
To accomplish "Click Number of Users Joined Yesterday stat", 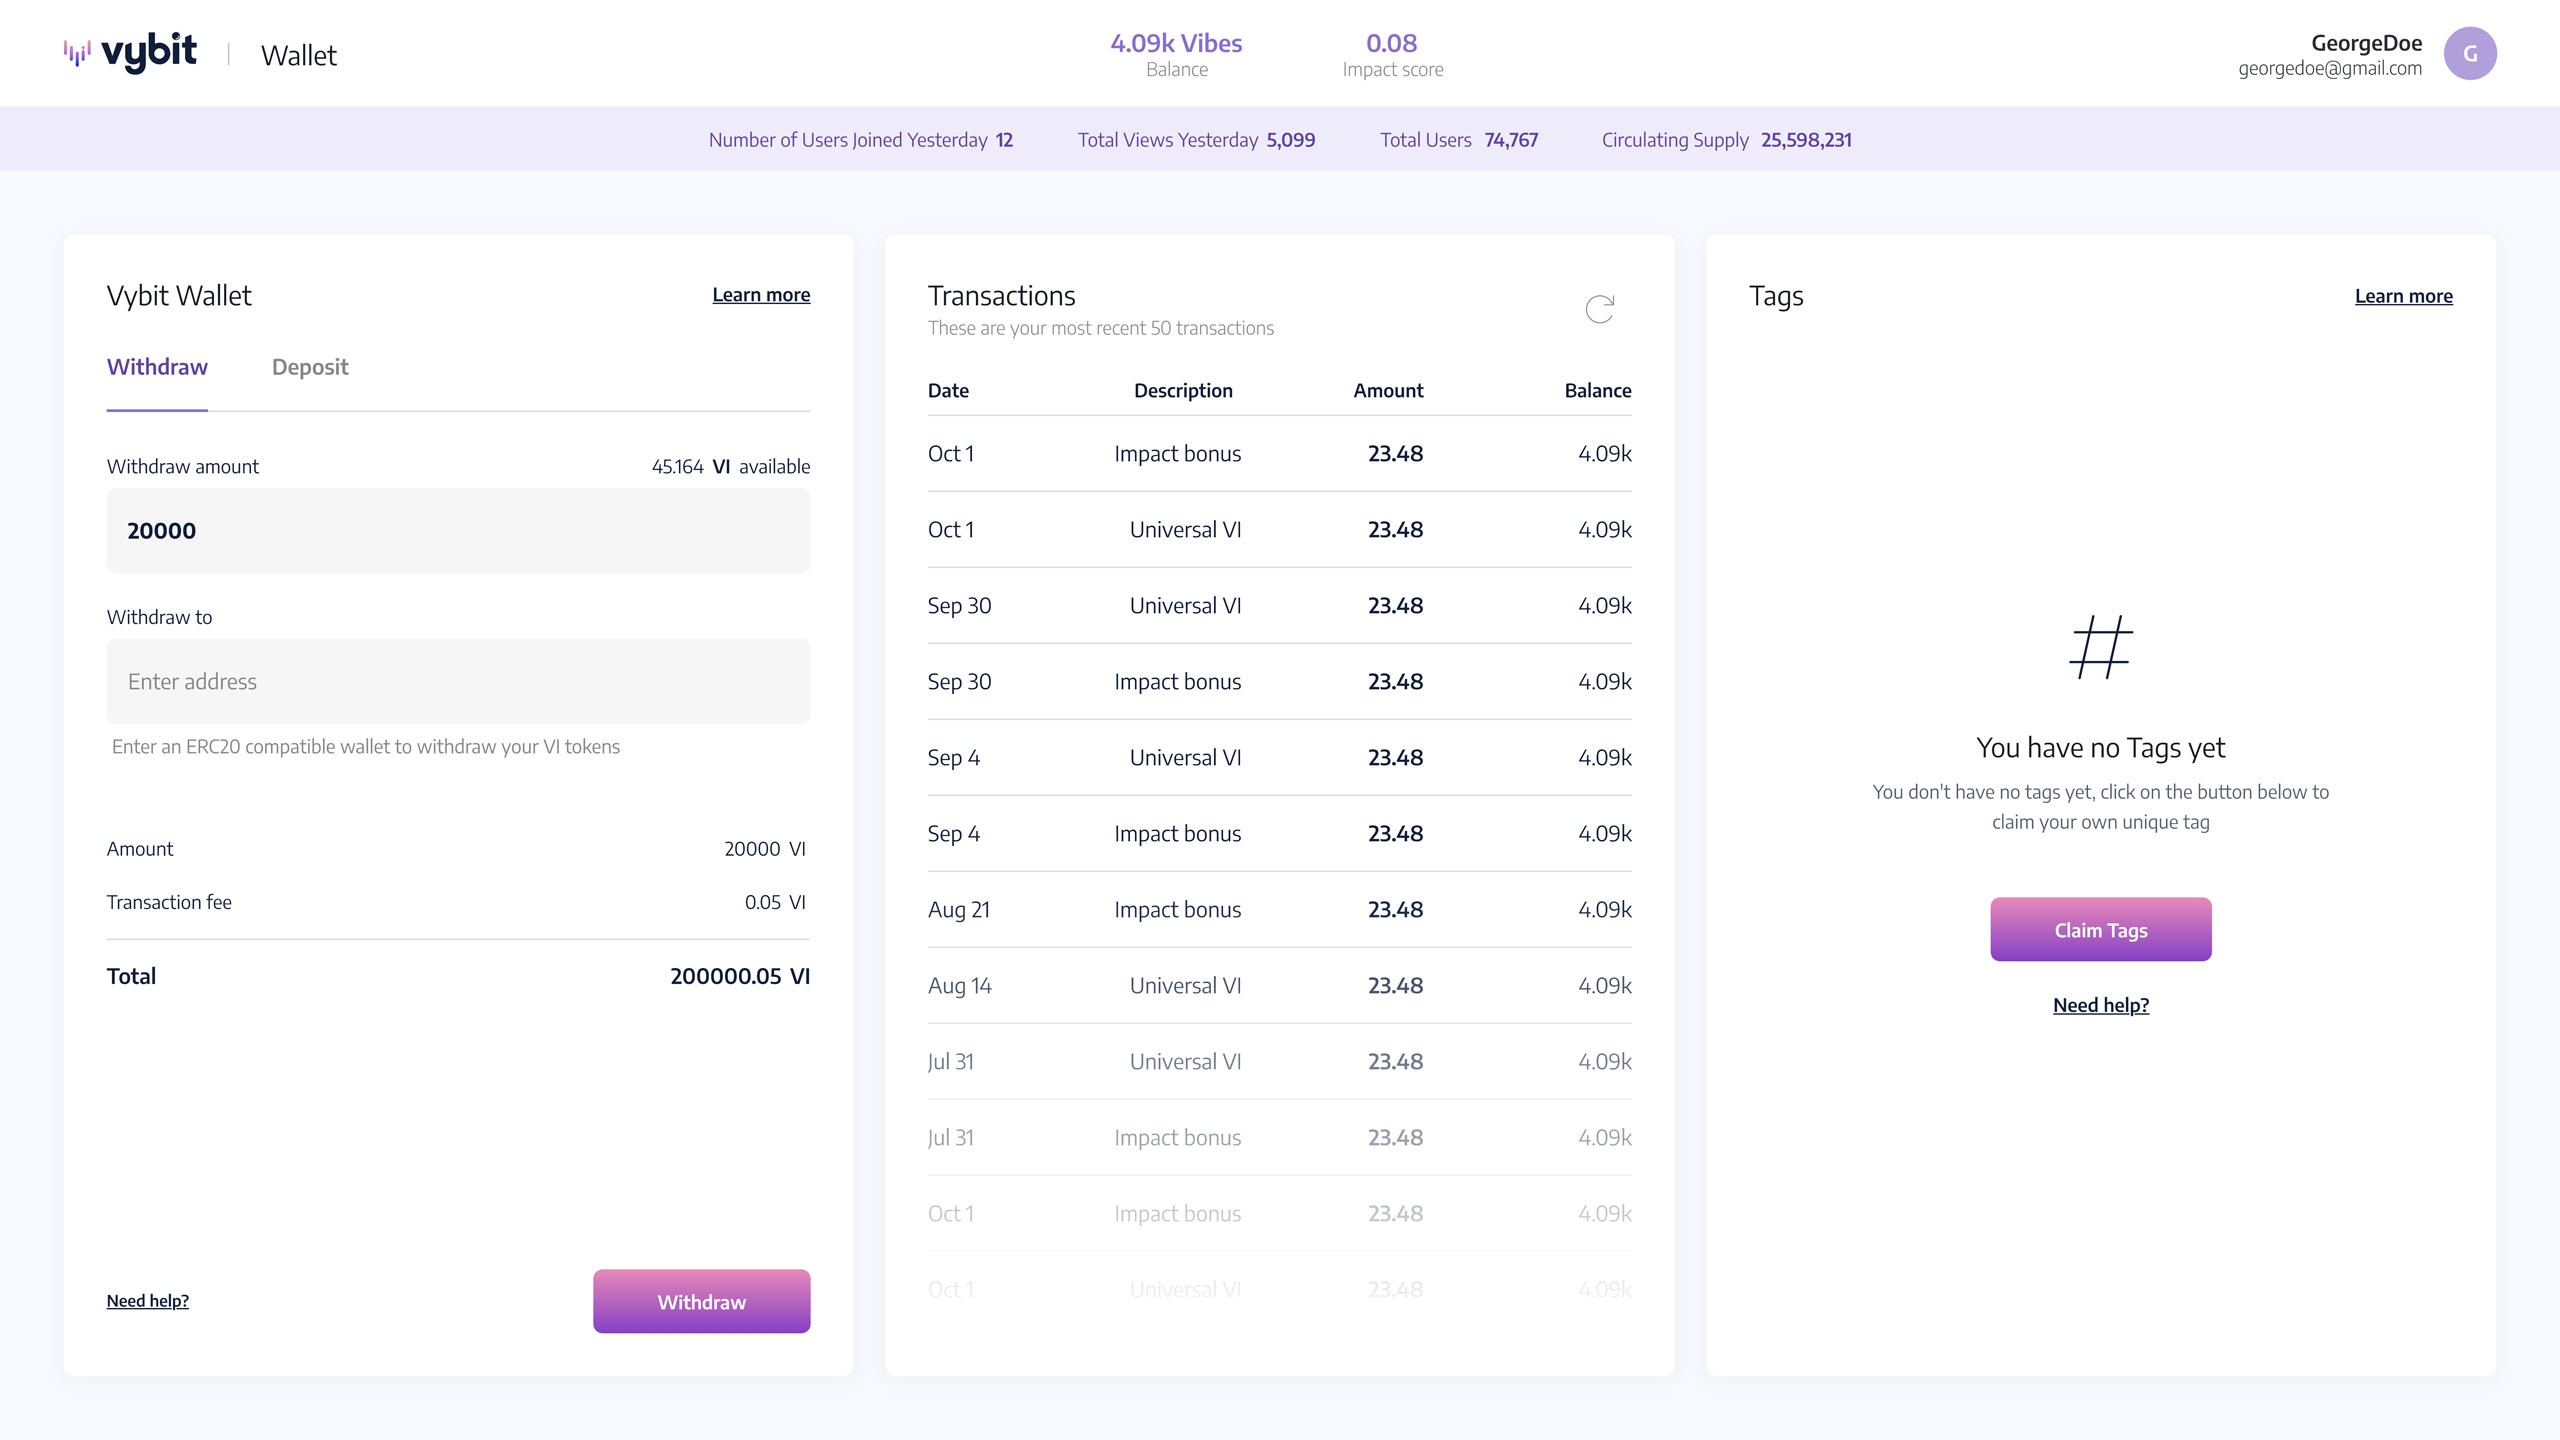I will [860, 140].
